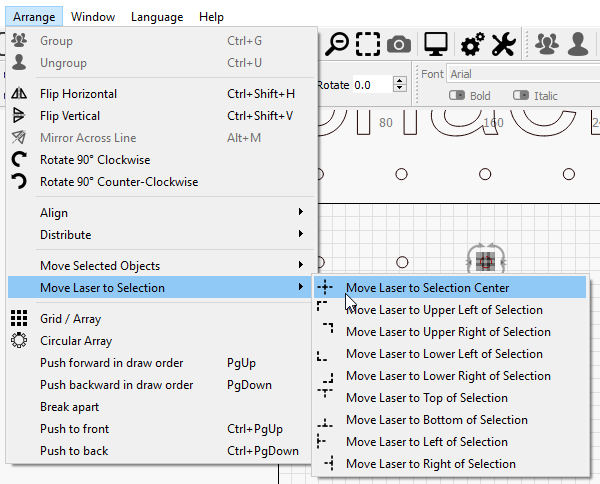Image resolution: width=600 pixels, height=484 pixels.
Task: Select the frame selection dashed-rectangle icon
Action: tap(368, 44)
